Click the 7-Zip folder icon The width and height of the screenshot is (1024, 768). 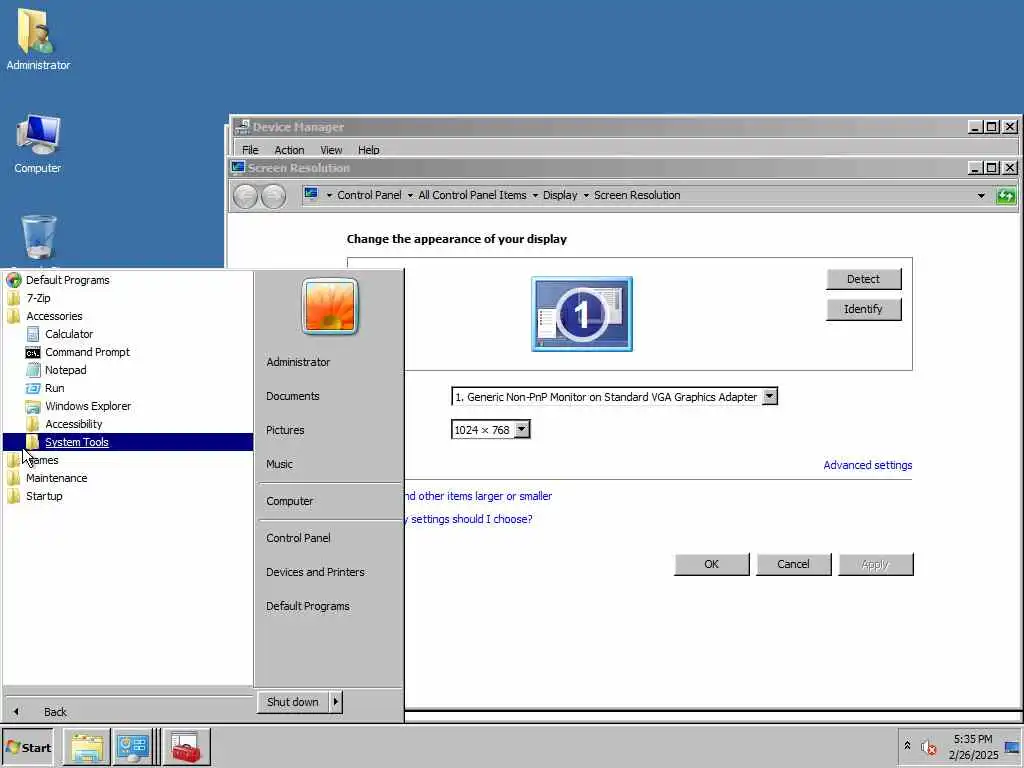tap(14, 298)
